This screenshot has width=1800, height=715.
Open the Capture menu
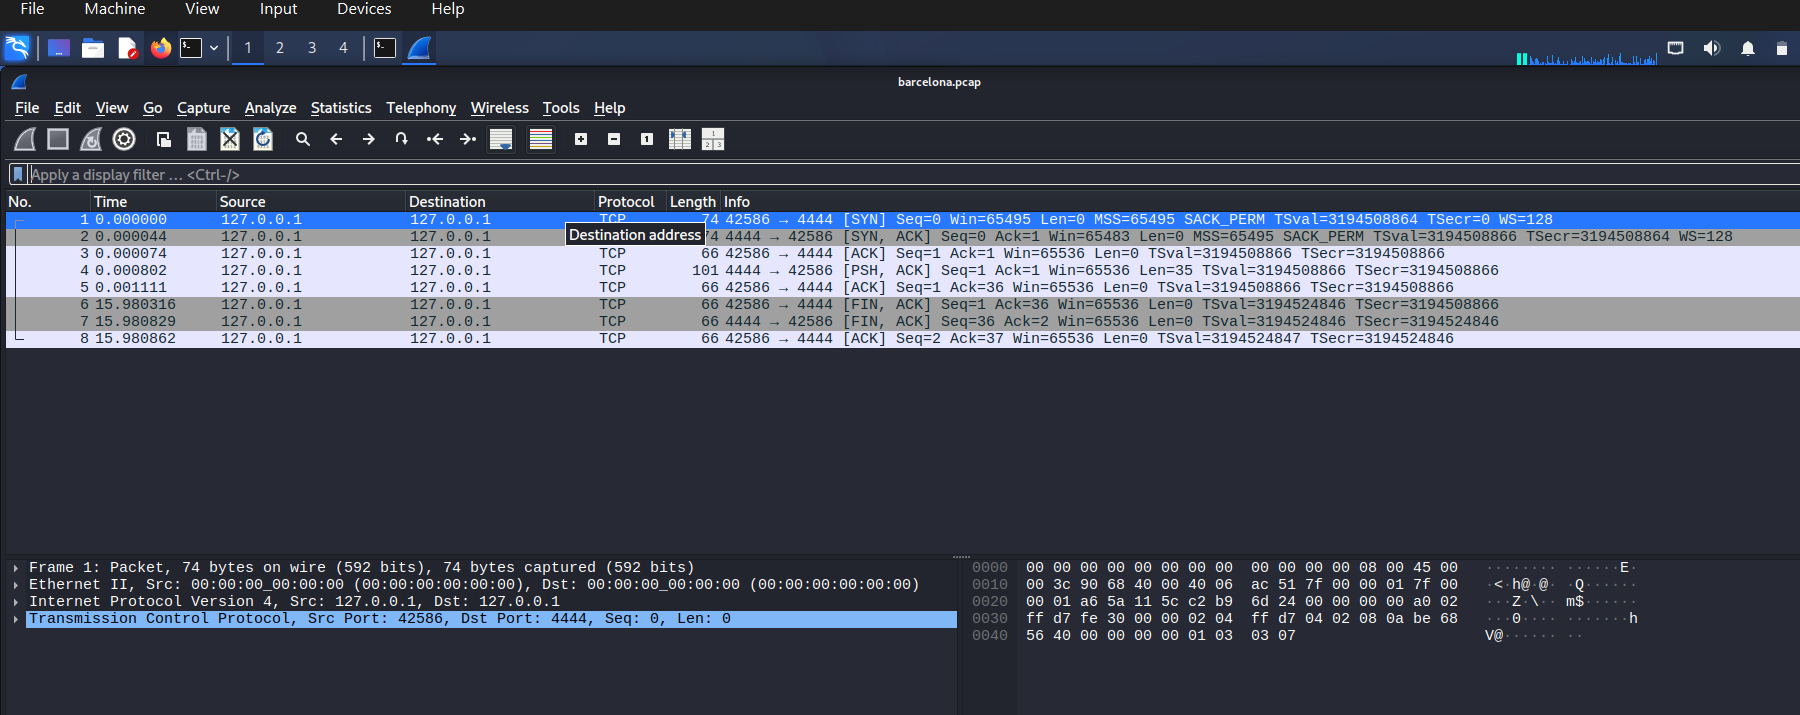203,108
